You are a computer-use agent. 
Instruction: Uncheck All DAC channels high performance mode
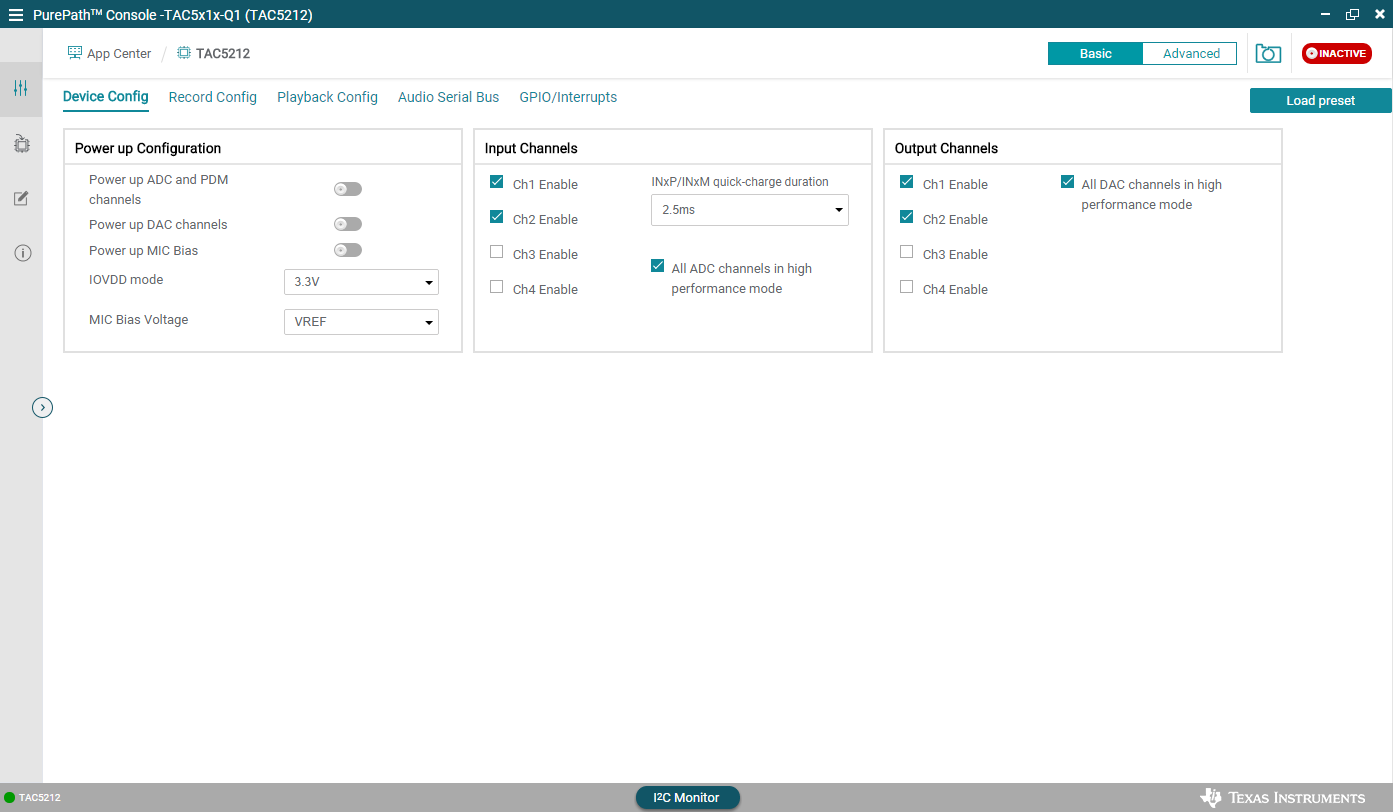(x=1067, y=182)
